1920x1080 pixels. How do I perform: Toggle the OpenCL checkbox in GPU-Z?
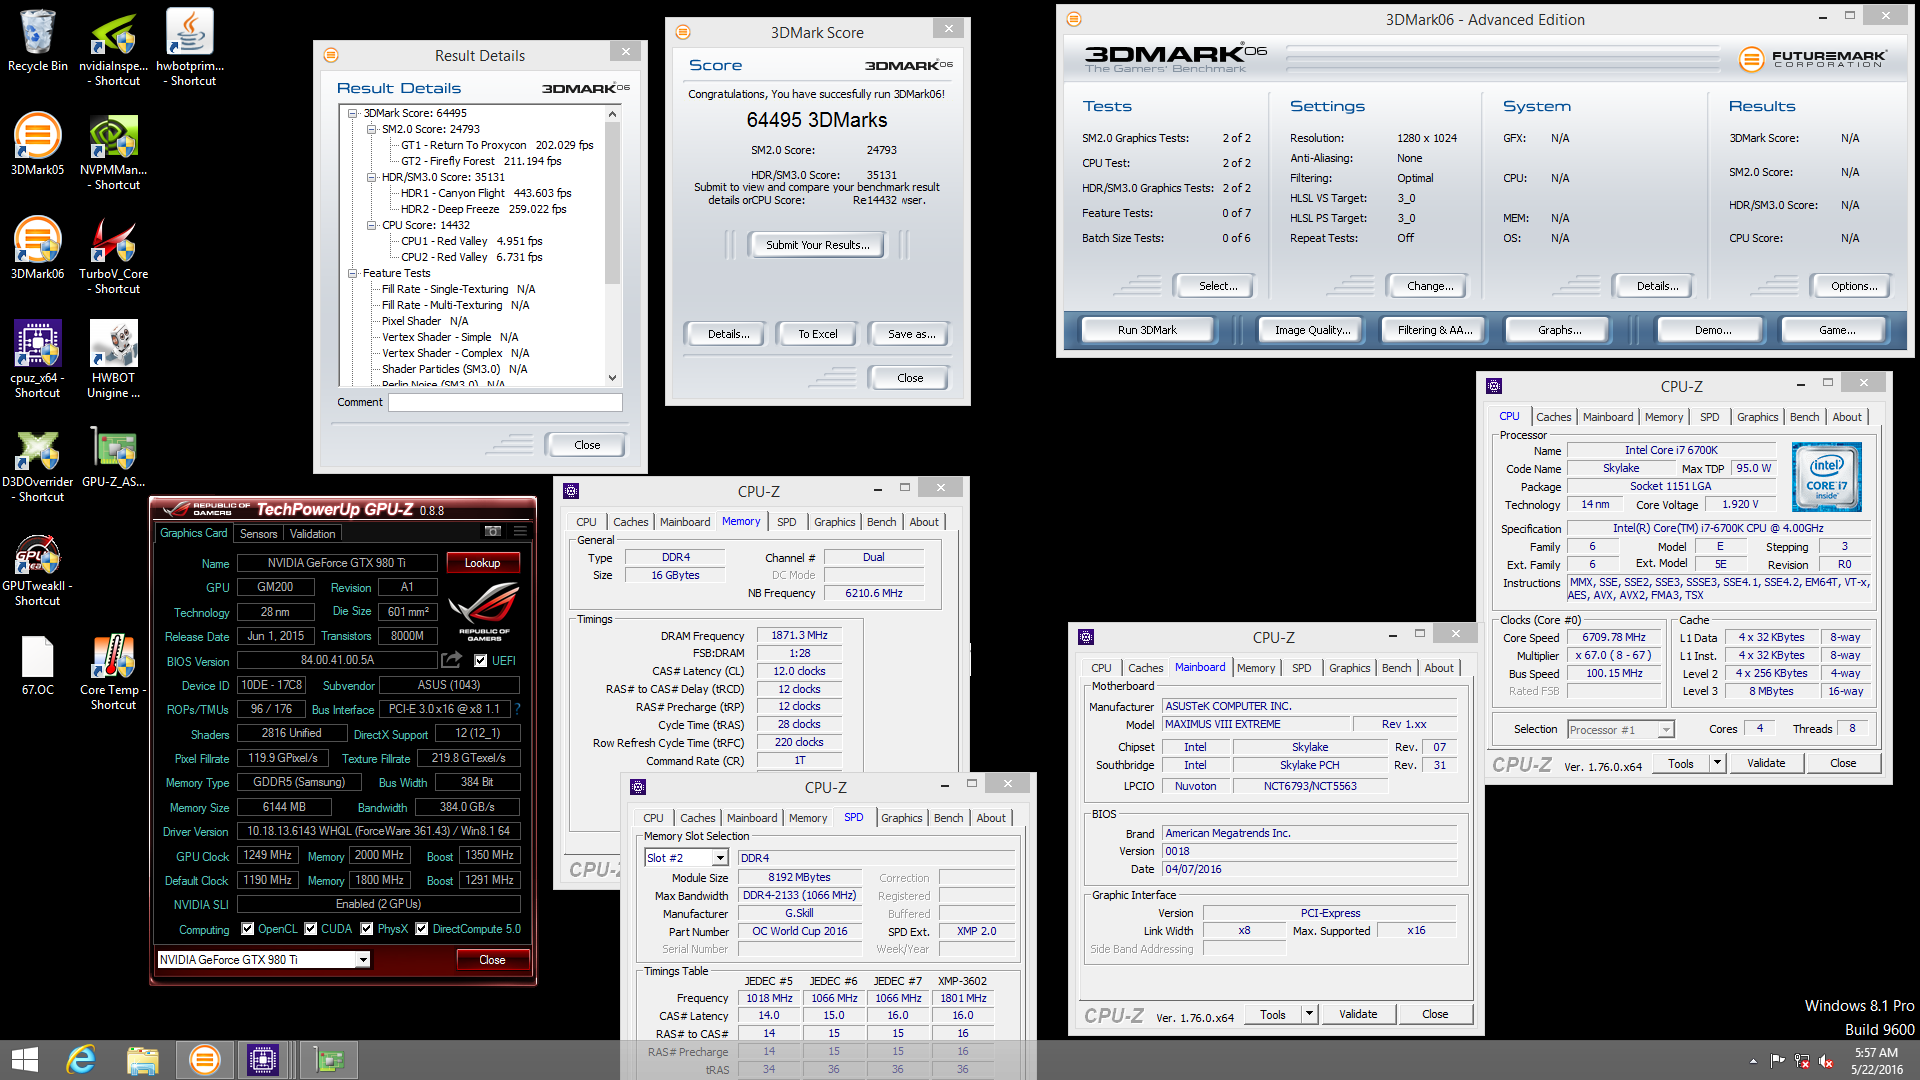point(248,929)
